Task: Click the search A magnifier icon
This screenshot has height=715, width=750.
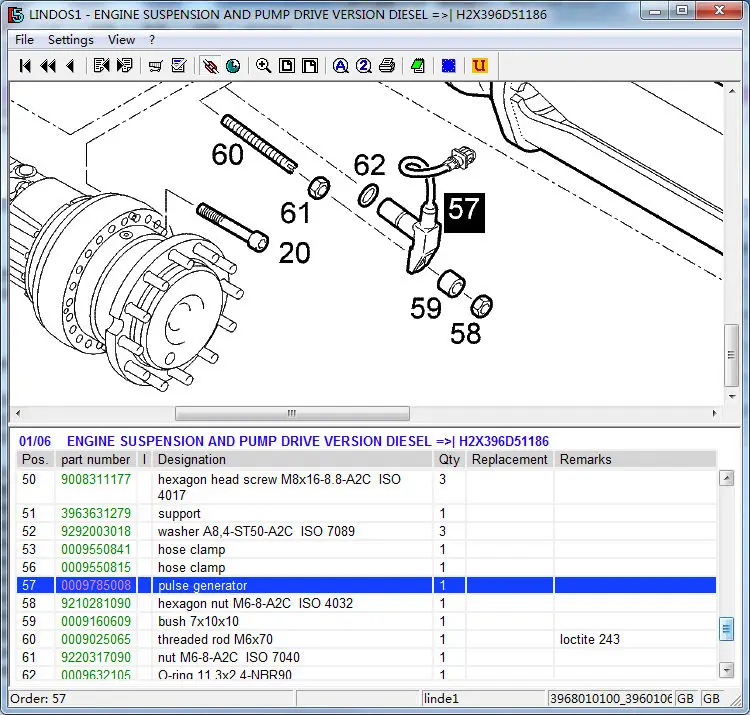Action: coord(341,66)
